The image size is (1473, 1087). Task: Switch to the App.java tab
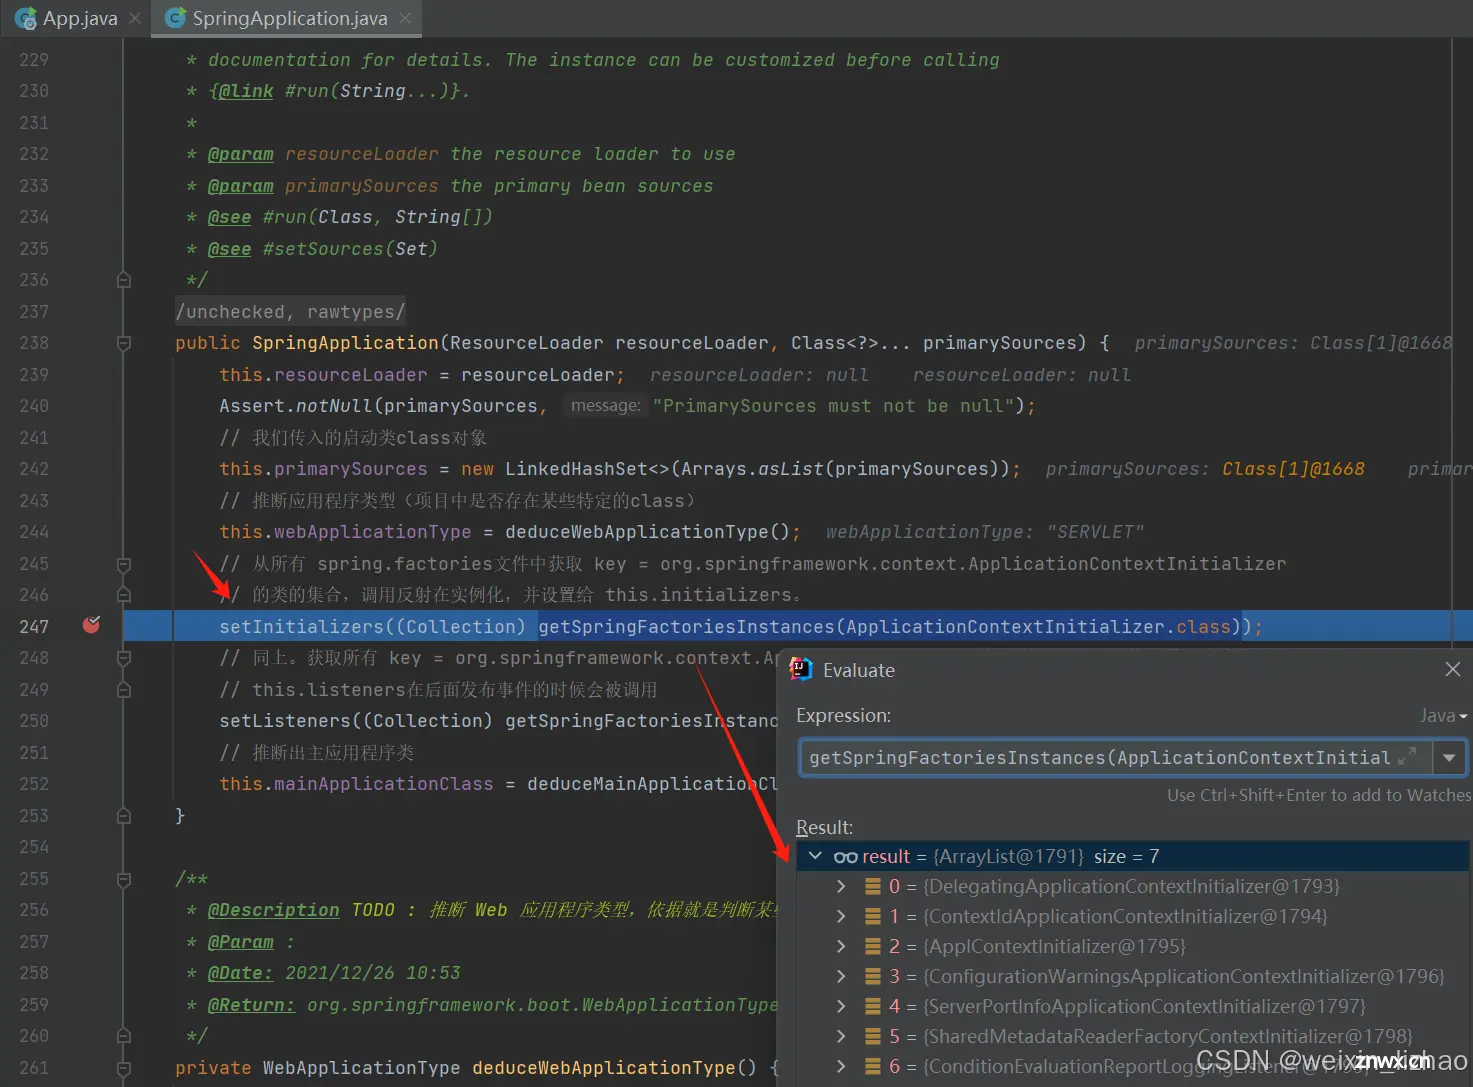point(78,18)
